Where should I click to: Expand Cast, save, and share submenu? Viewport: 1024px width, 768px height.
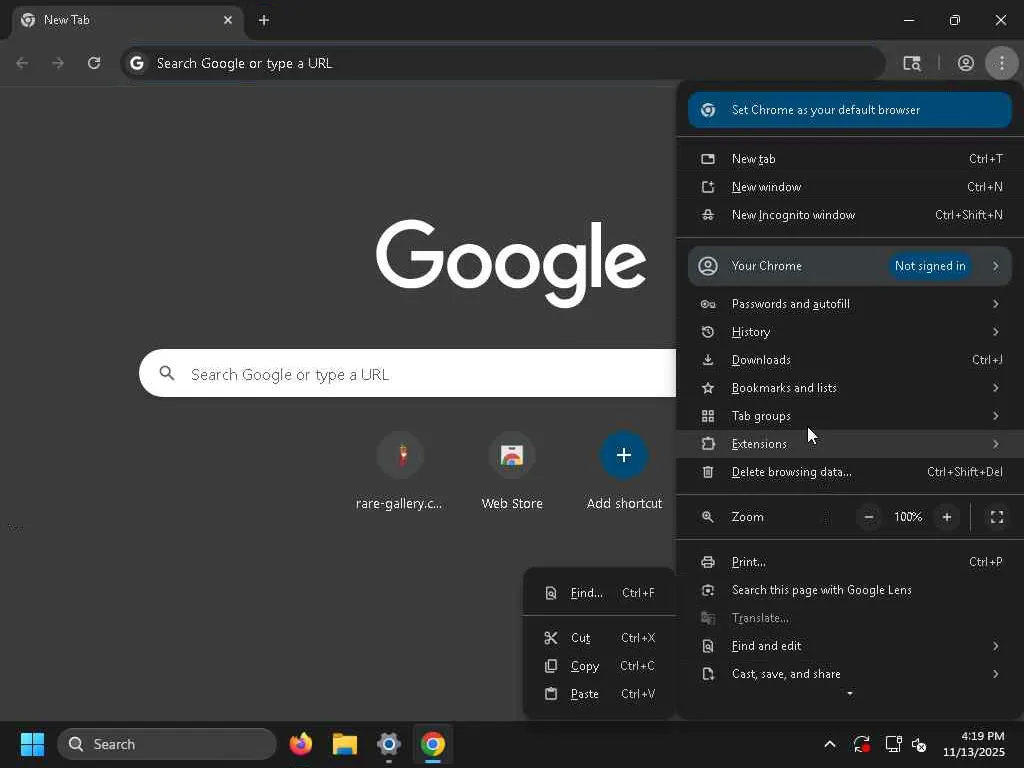[850, 674]
